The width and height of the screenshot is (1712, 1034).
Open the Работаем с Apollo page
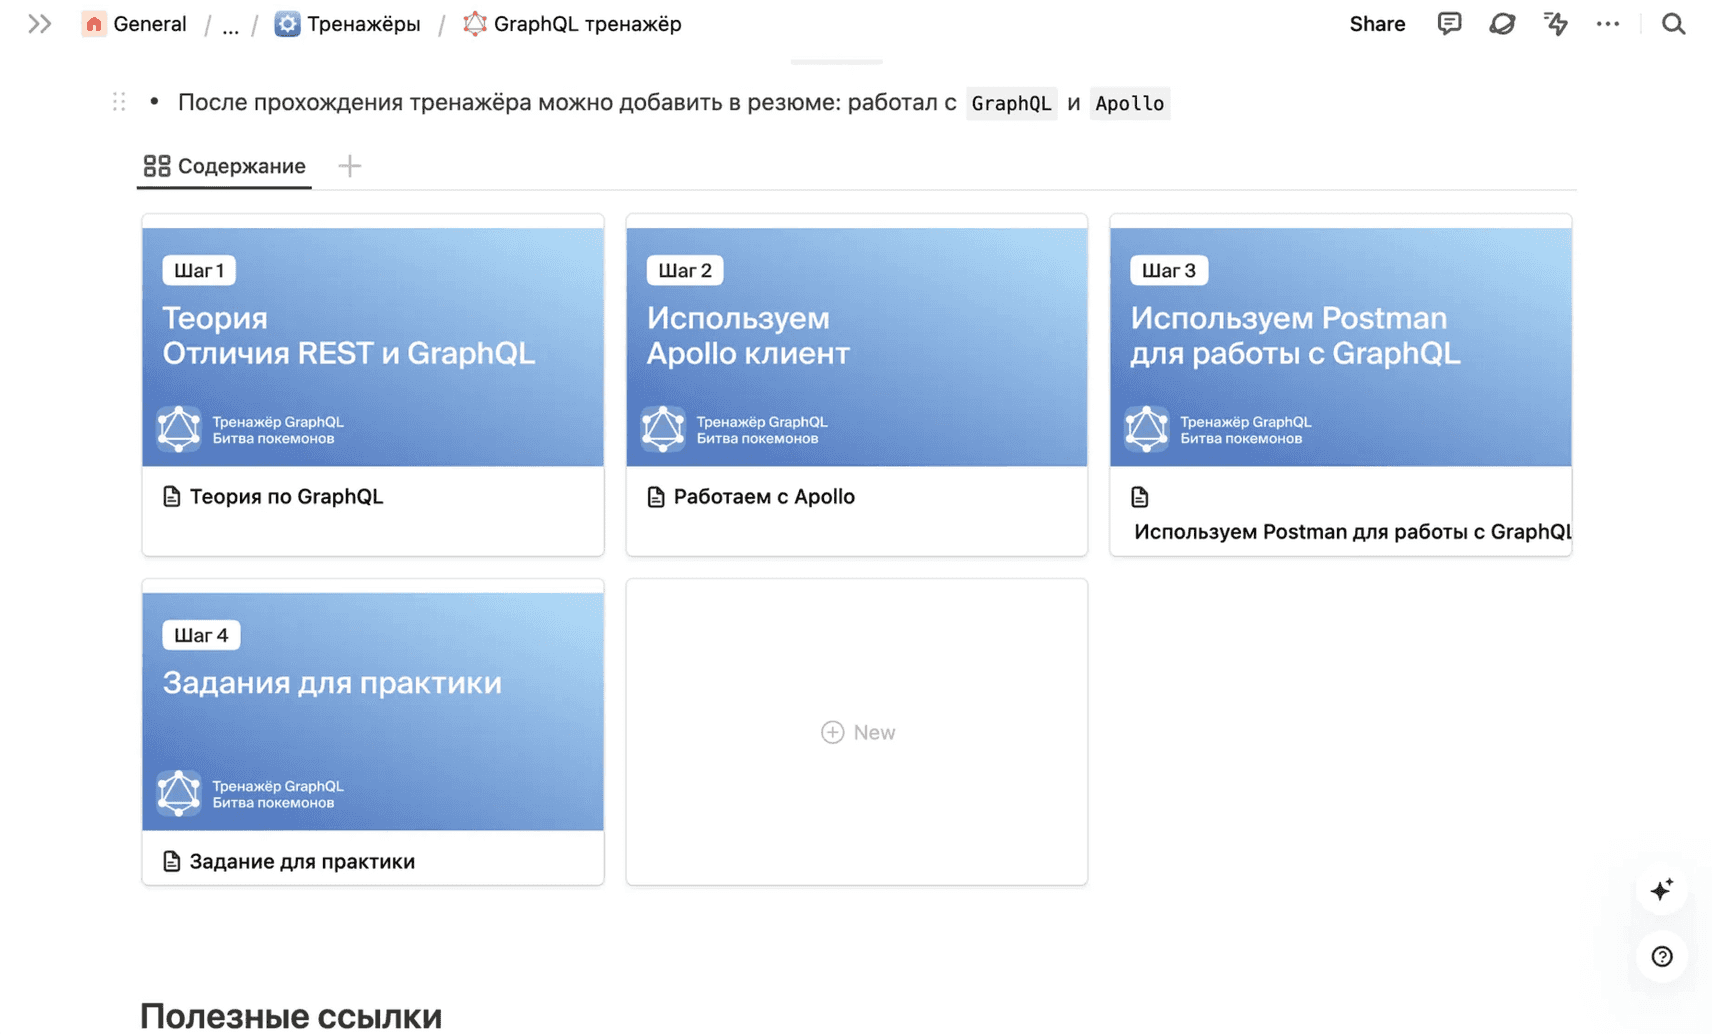(763, 497)
